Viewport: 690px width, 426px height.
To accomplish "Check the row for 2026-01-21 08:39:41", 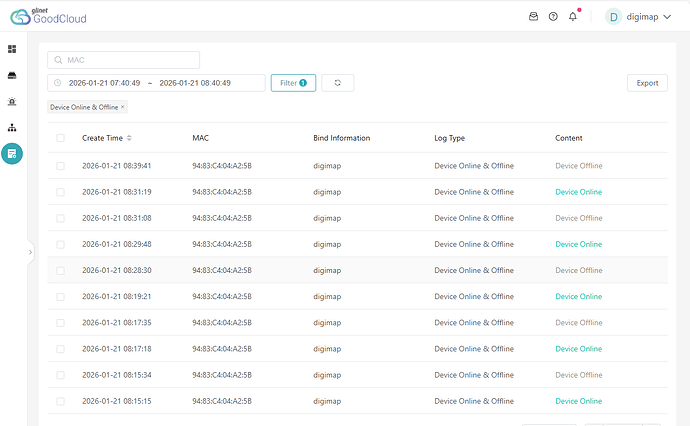I will tap(61, 166).
